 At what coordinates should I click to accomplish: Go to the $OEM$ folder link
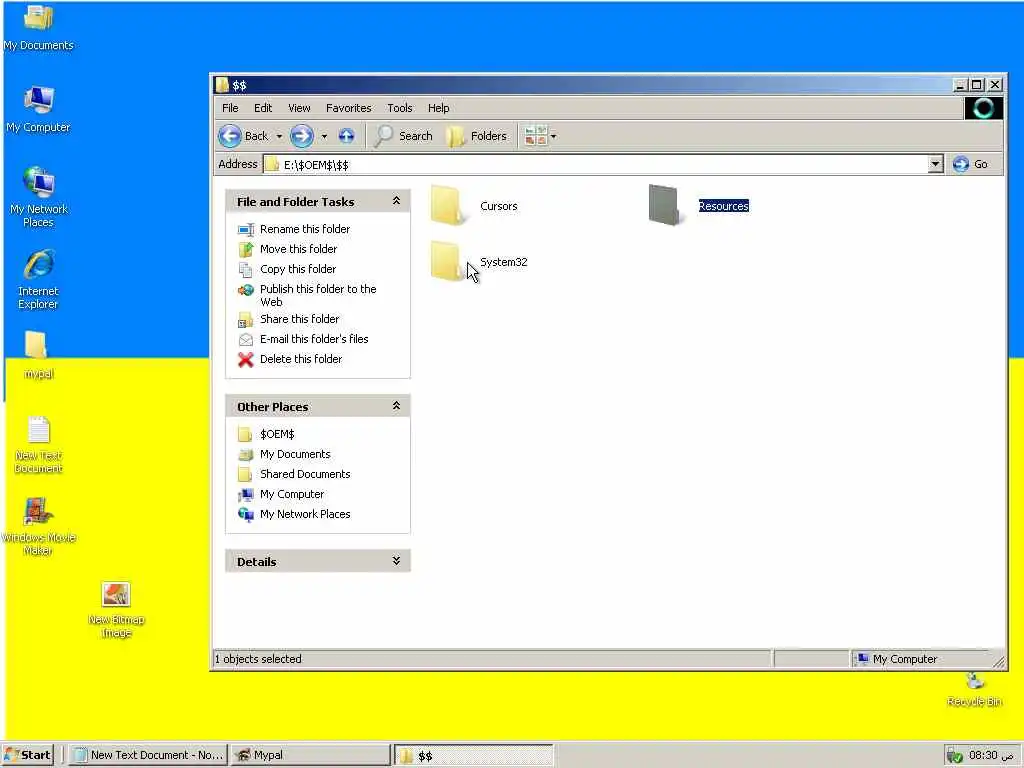277,434
